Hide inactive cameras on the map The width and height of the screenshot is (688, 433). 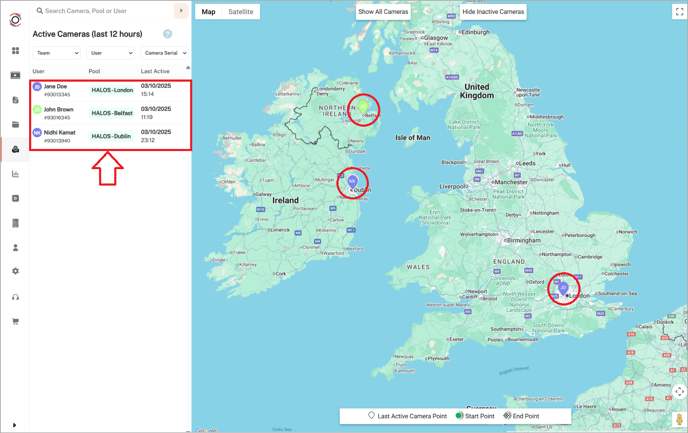click(493, 12)
